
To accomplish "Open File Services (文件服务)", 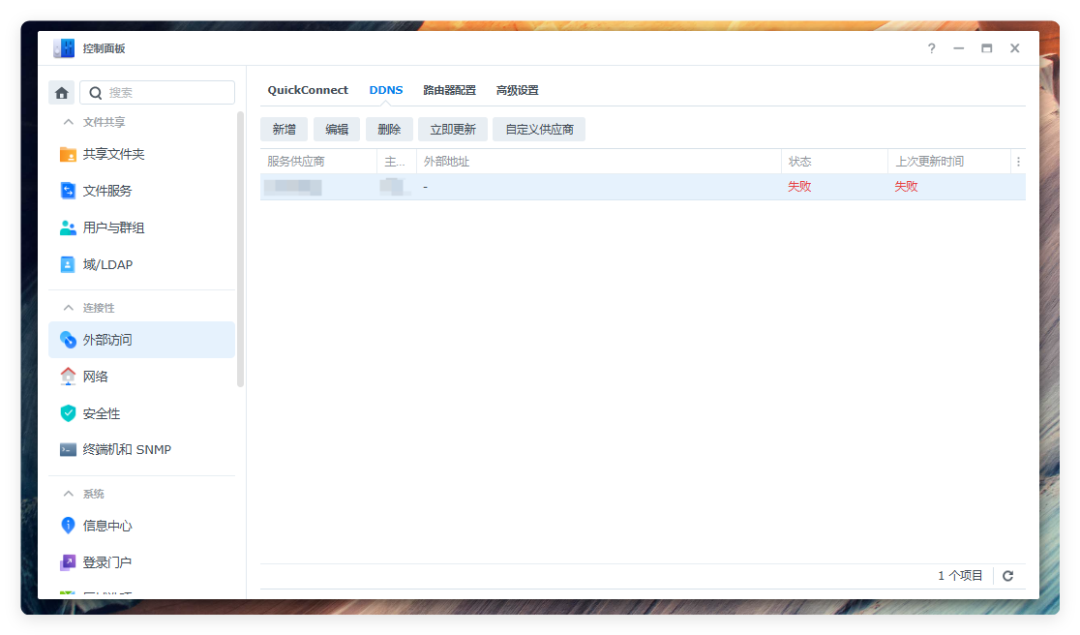I will (x=141, y=191).
